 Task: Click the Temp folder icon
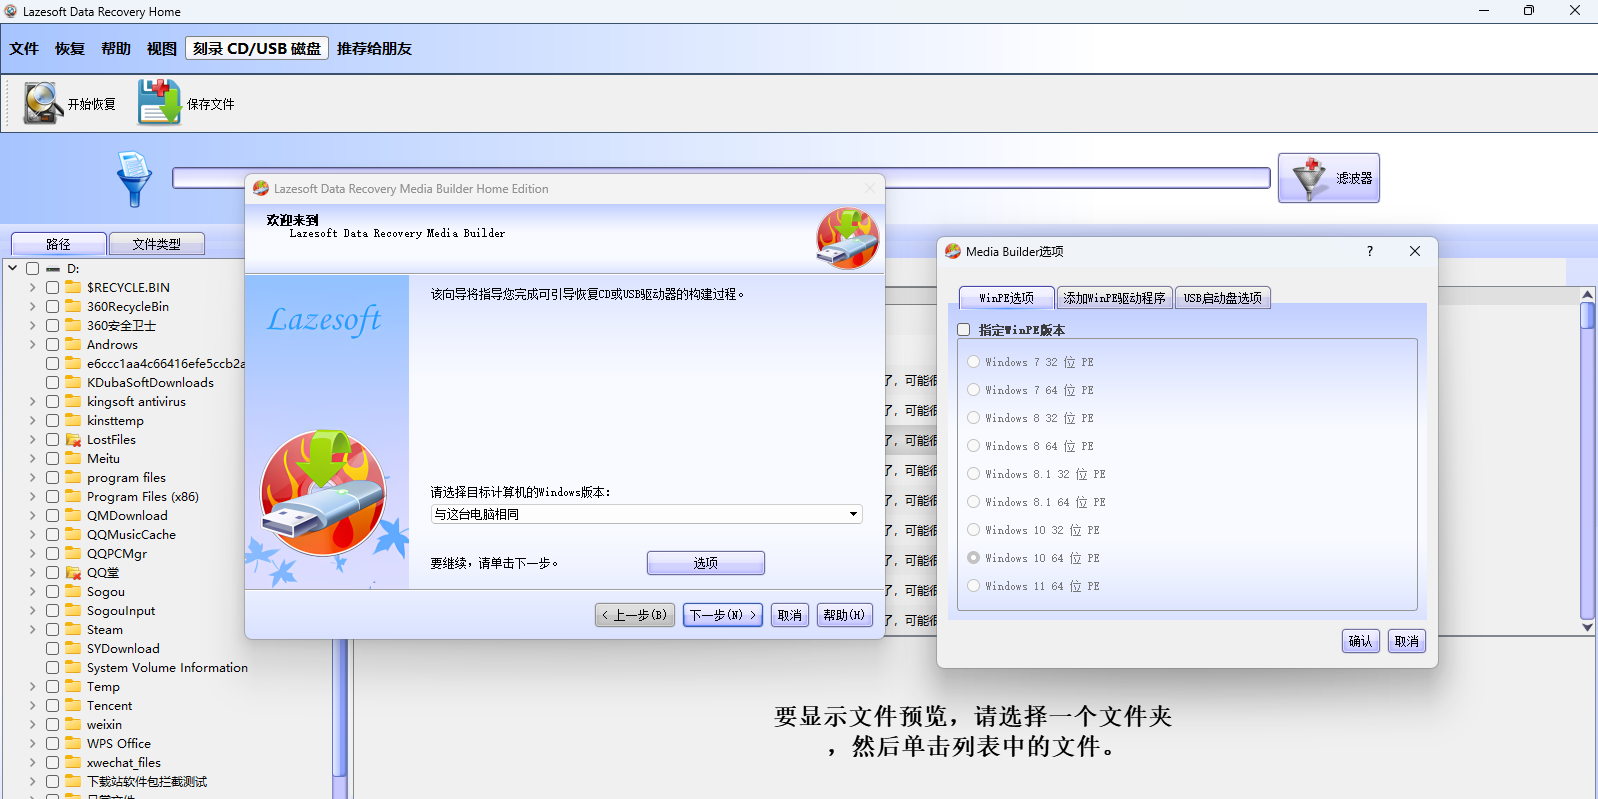tap(73, 687)
